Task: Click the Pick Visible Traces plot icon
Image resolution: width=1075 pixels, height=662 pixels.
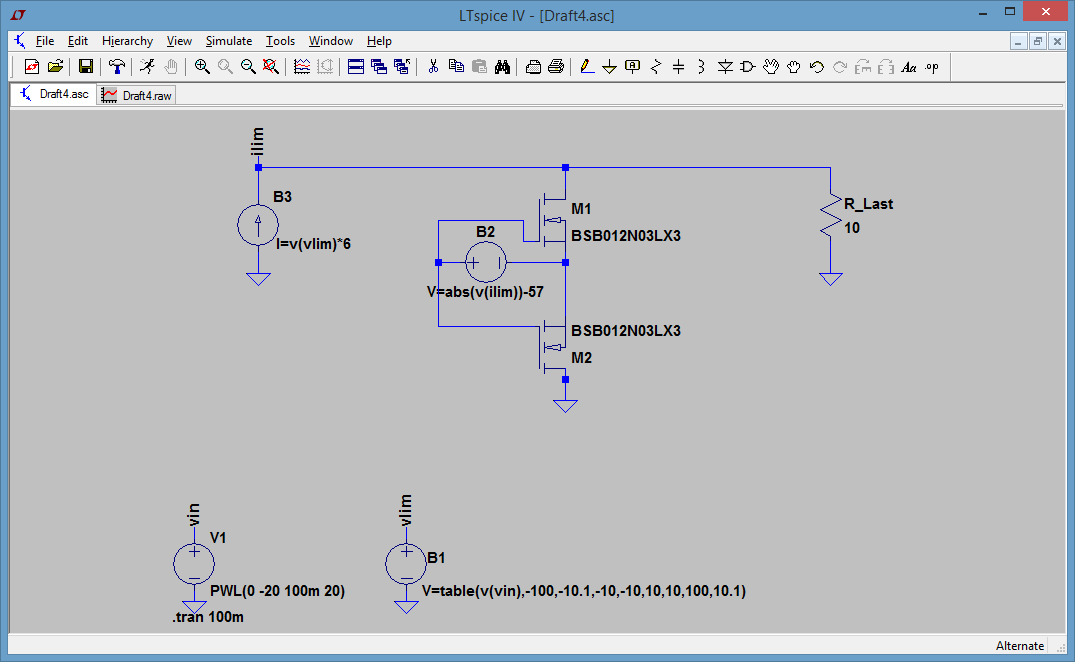Action: coord(302,66)
